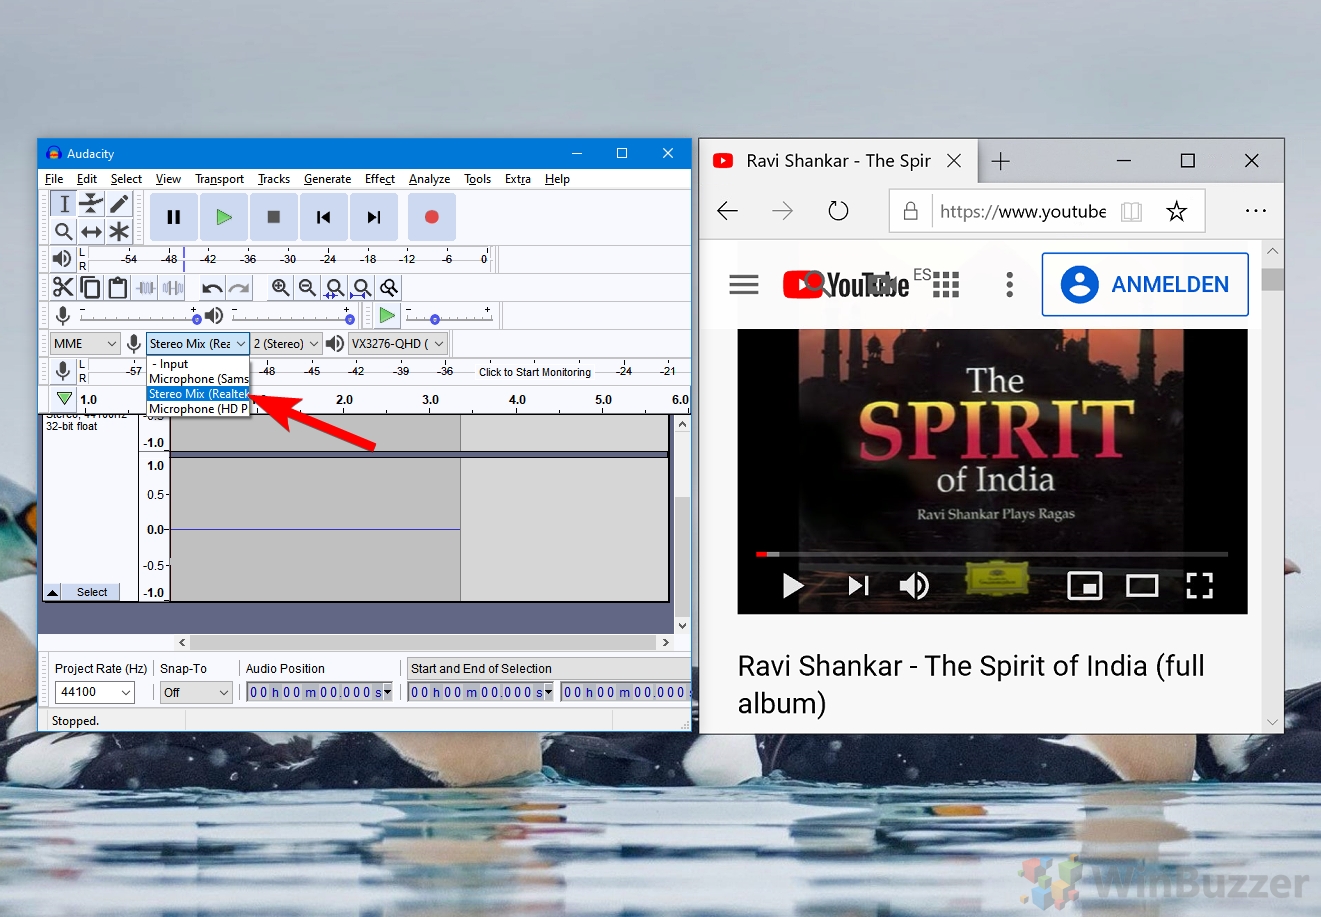Collapse the audio track with the arrow
1321x917 pixels.
coord(52,591)
